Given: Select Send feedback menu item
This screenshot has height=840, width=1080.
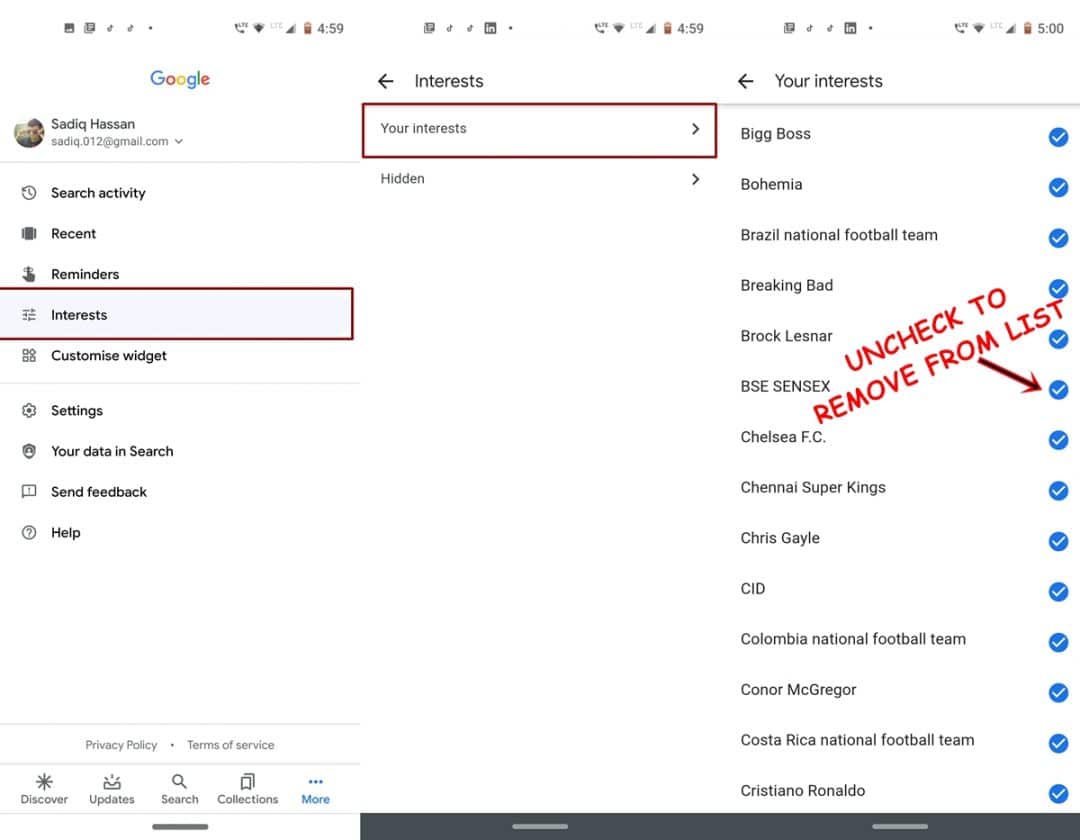Looking at the screenshot, I should point(180,492).
